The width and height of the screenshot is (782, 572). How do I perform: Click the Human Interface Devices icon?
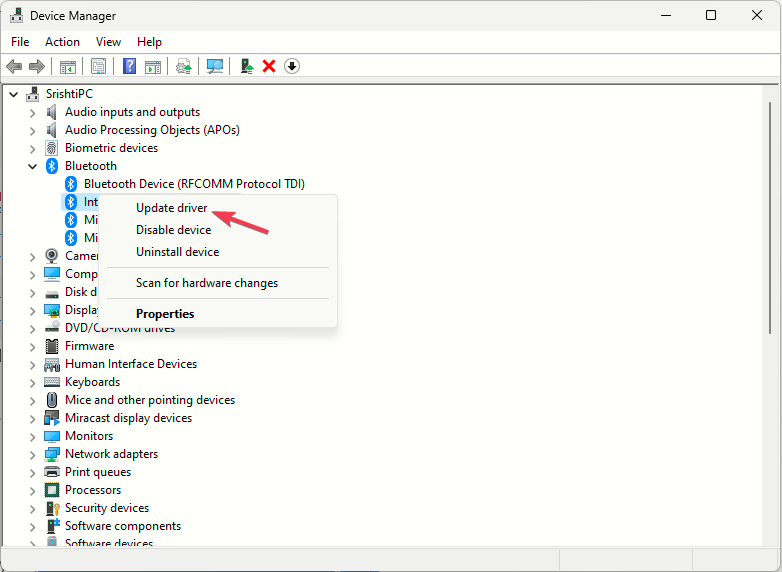pos(52,365)
